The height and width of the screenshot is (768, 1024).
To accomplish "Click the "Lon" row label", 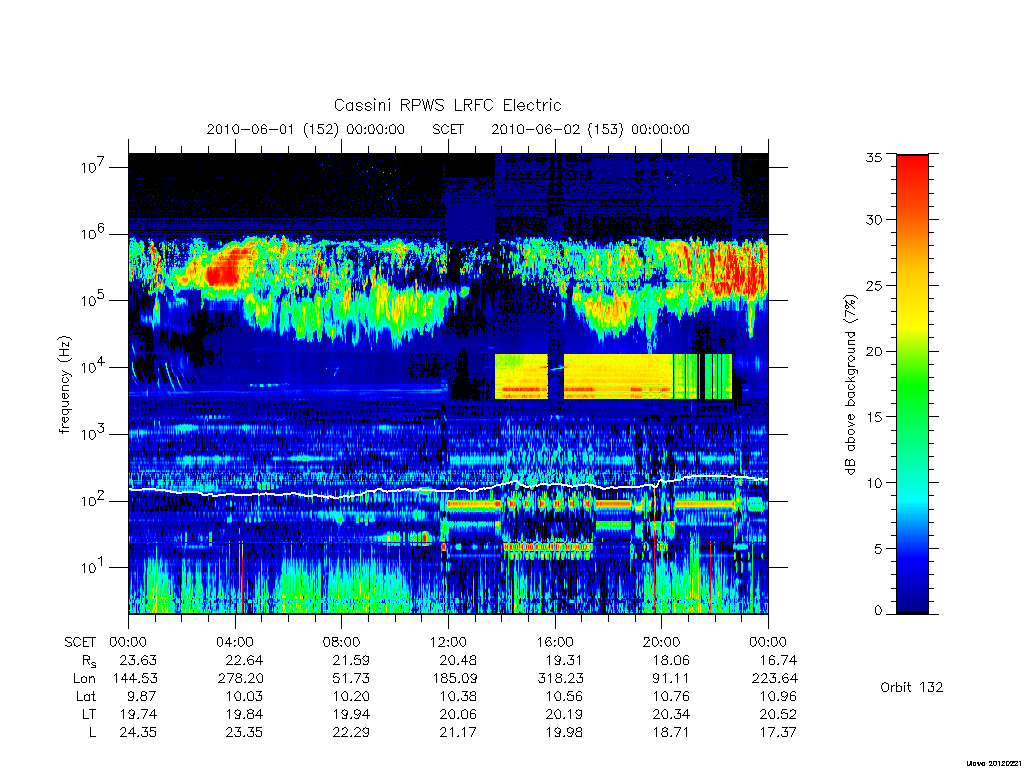I will pyautogui.click(x=85, y=679).
